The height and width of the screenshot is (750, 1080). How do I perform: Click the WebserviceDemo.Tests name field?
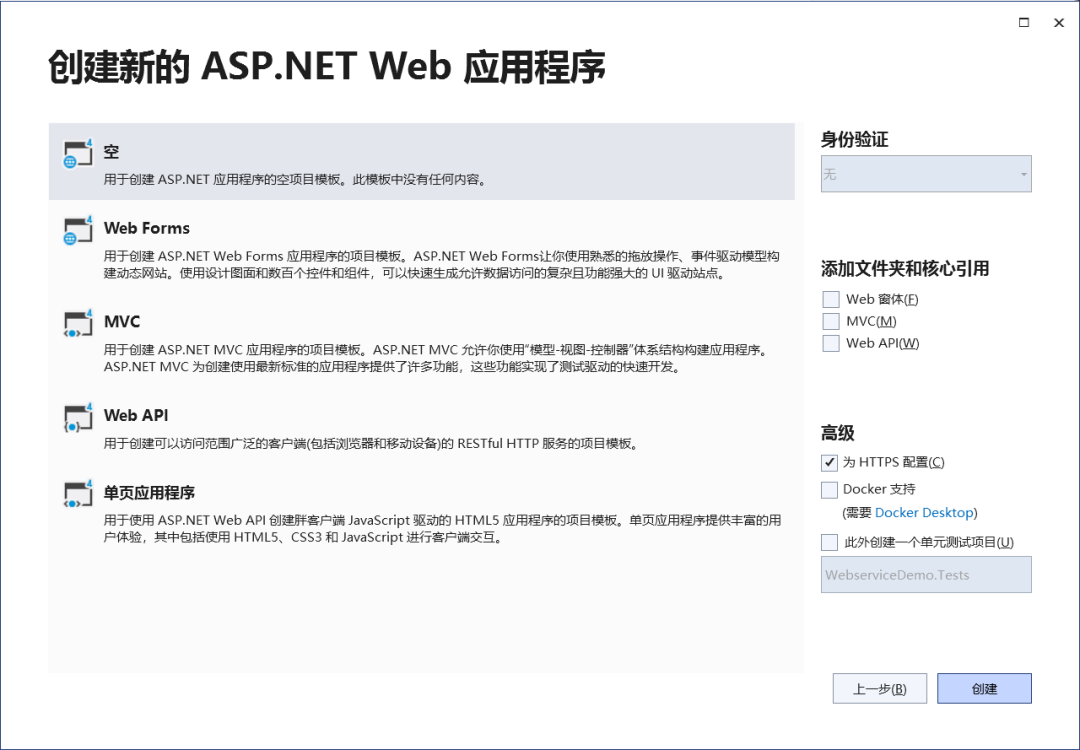[926, 575]
